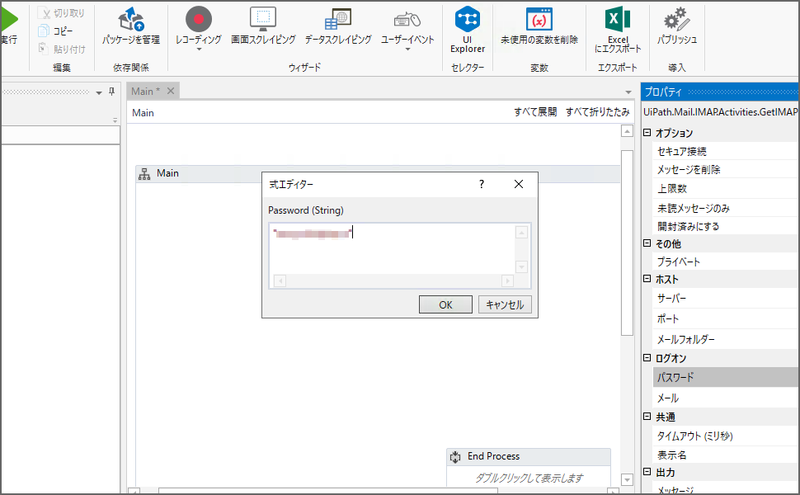Collapse the Output (出力) property group

click(x=647, y=472)
